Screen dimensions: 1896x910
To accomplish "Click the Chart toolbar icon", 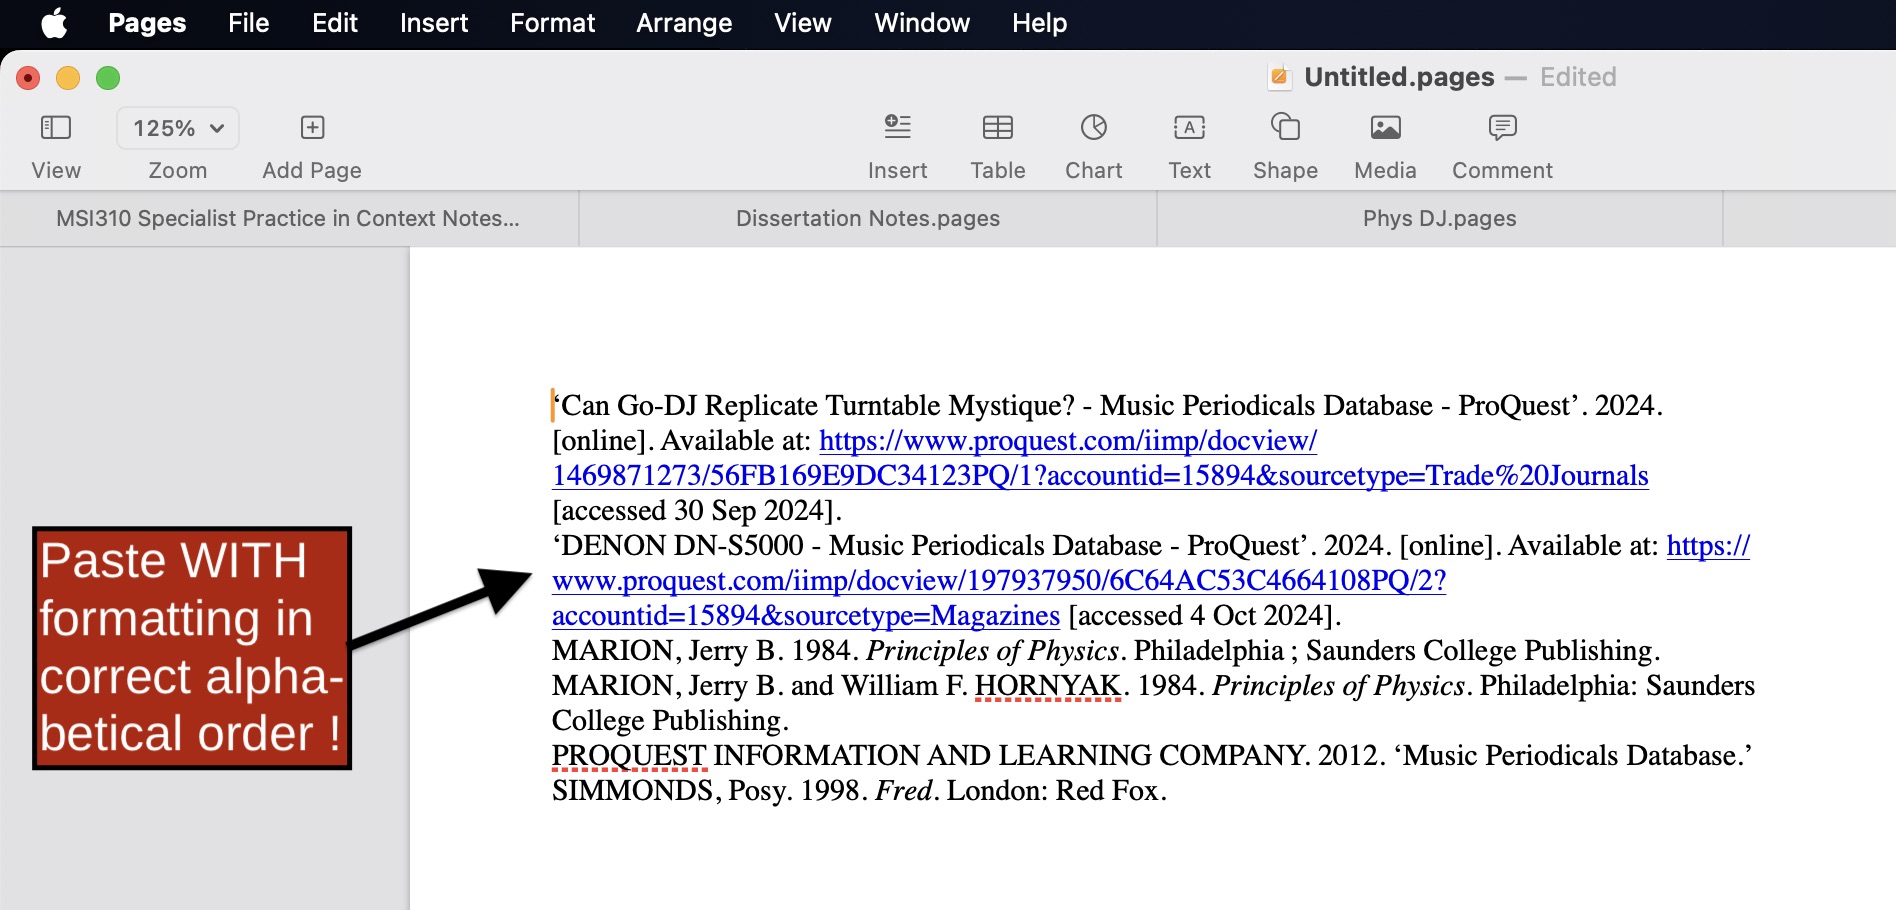I will tap(1094, 128).
